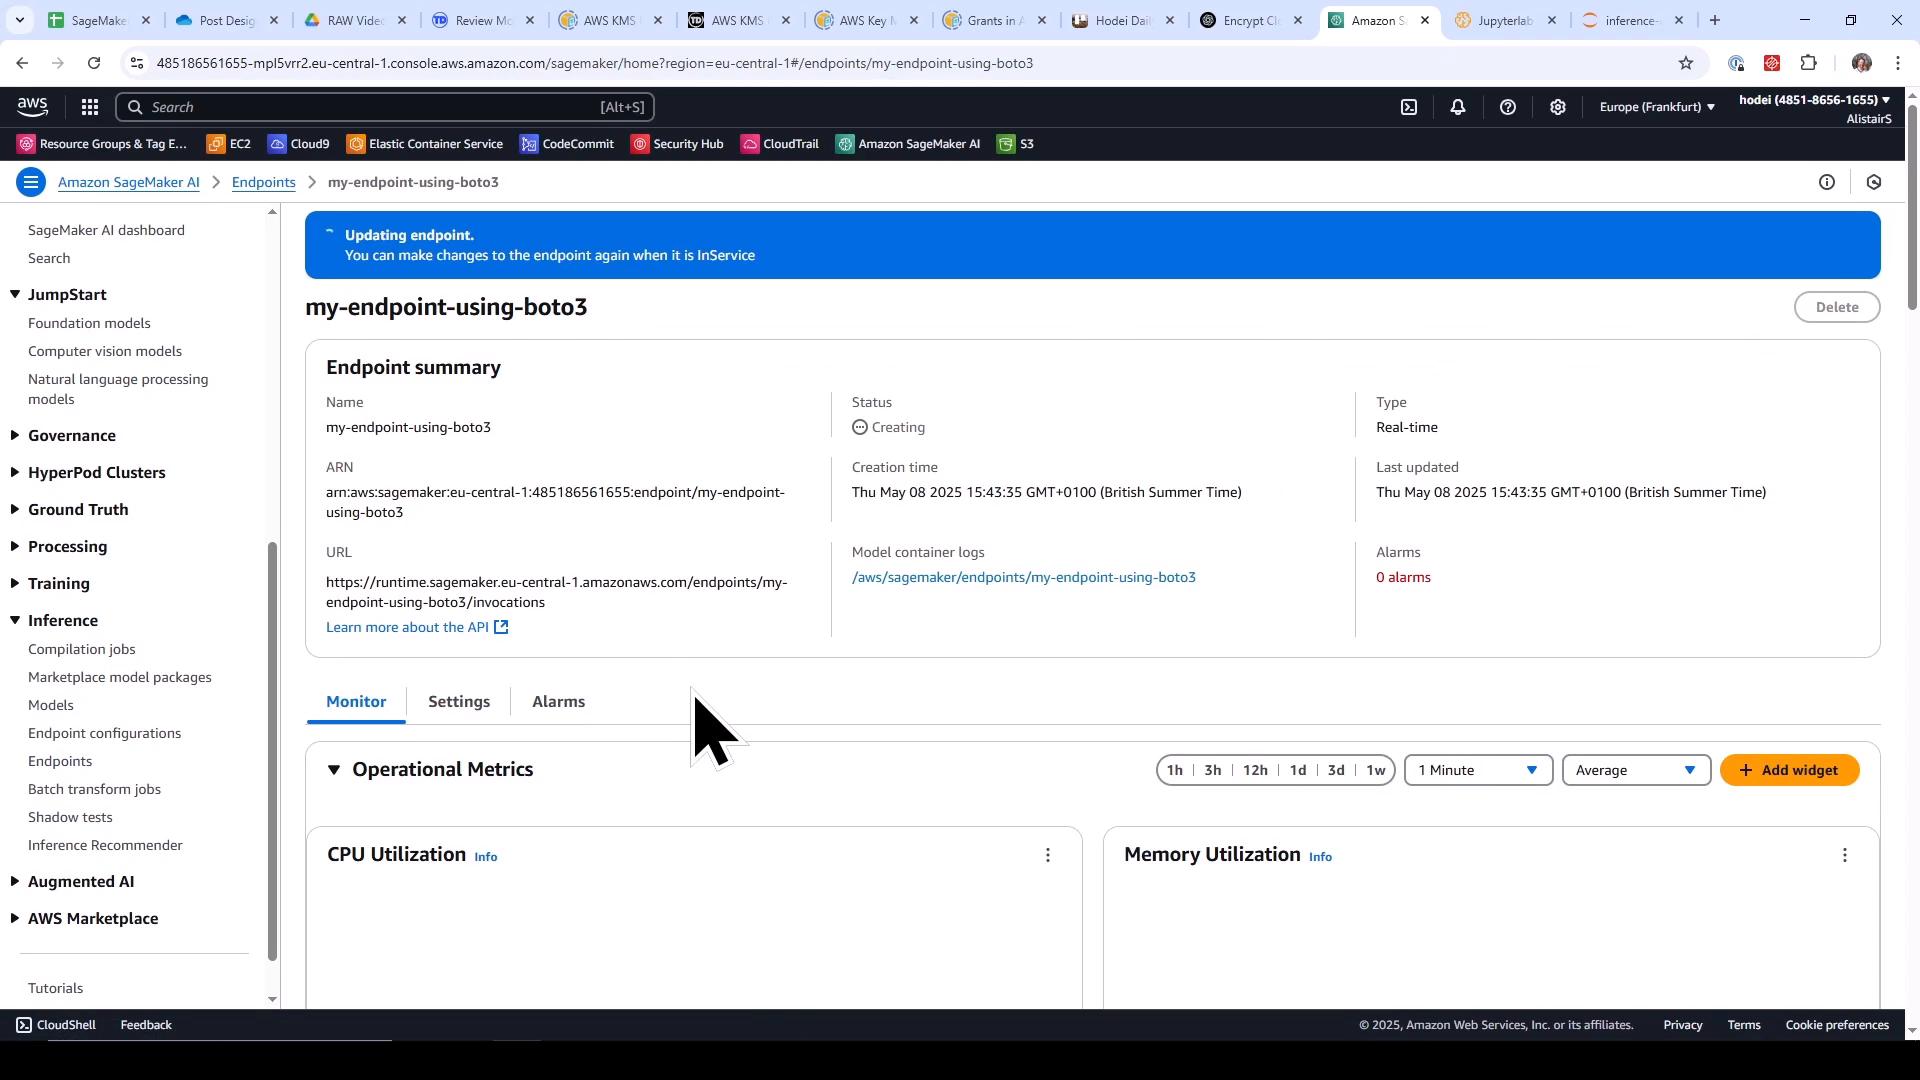Open CloudShell icon in top navigation bar

click(x=1409, y=107)
